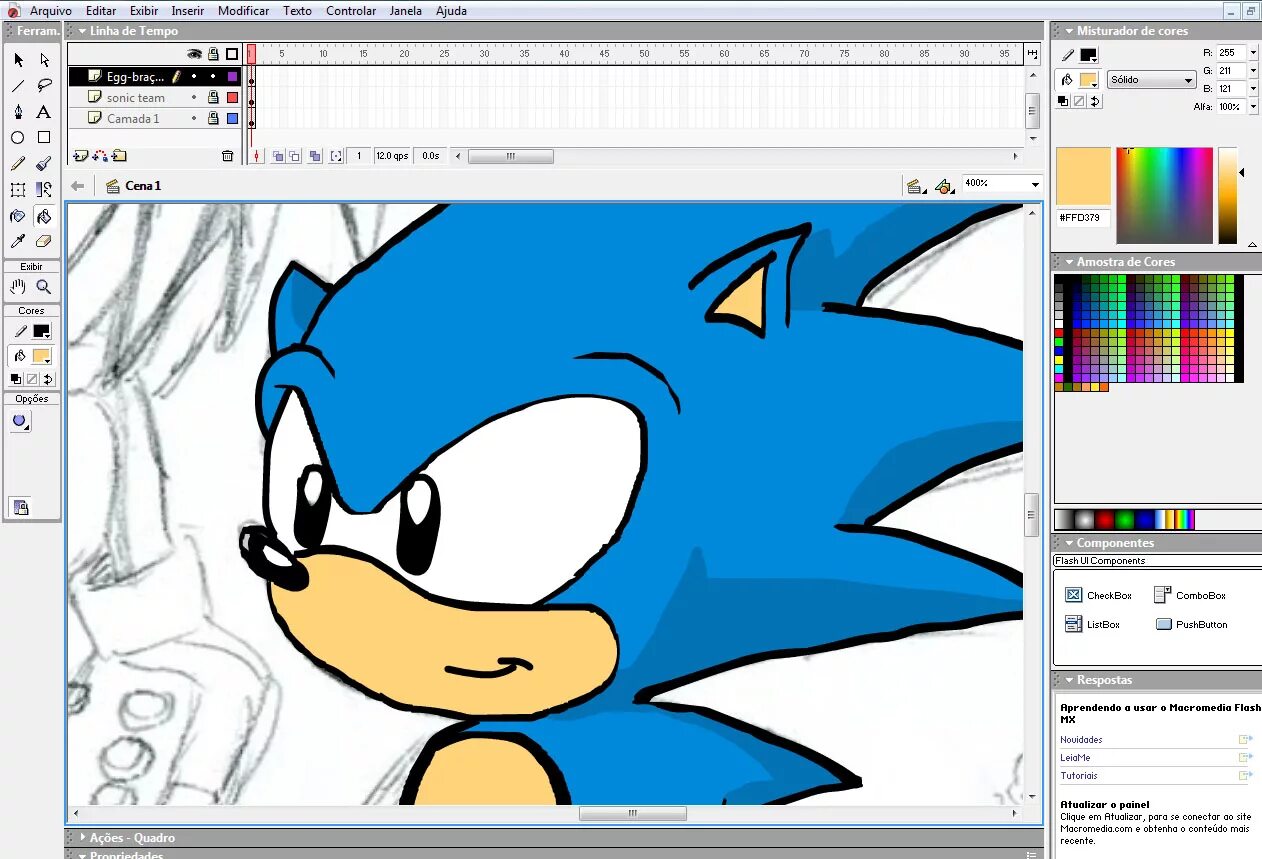Click Swap Colors icon in toolbox
Image resolution: width=1262 pixels, height=859 pixels.
[x=48, y=379]
